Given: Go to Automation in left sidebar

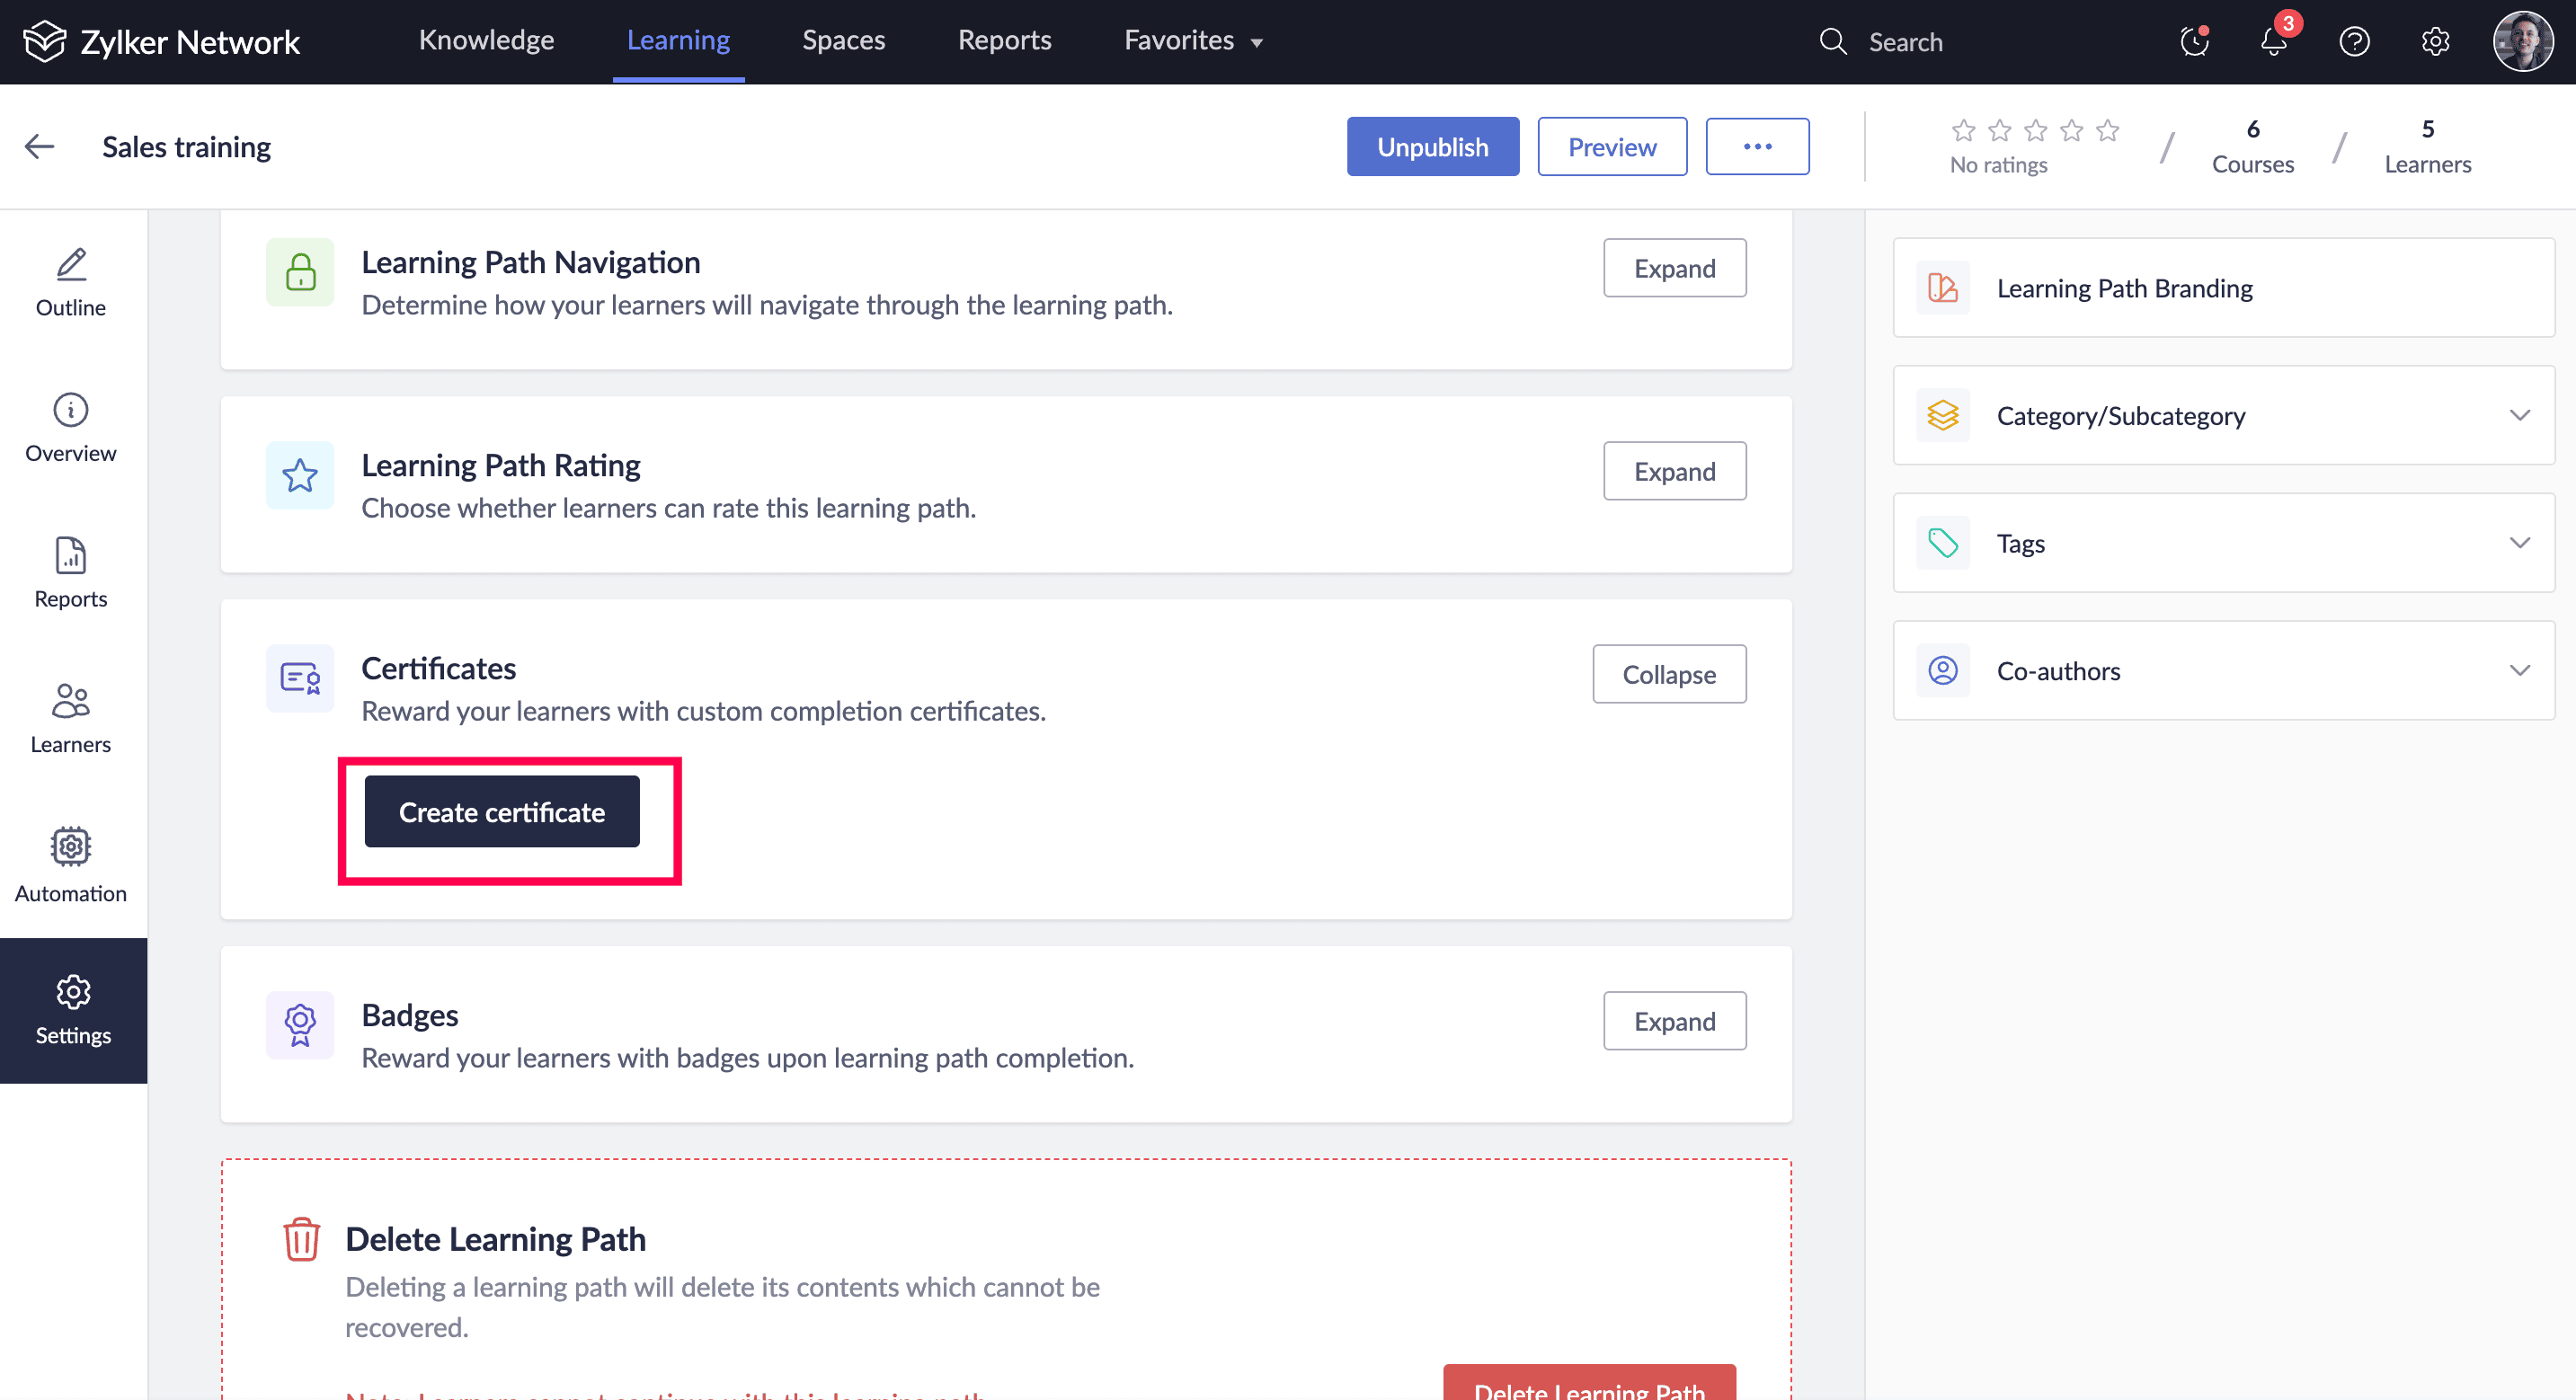Looking at the screenshot, I should coord(70,866).
